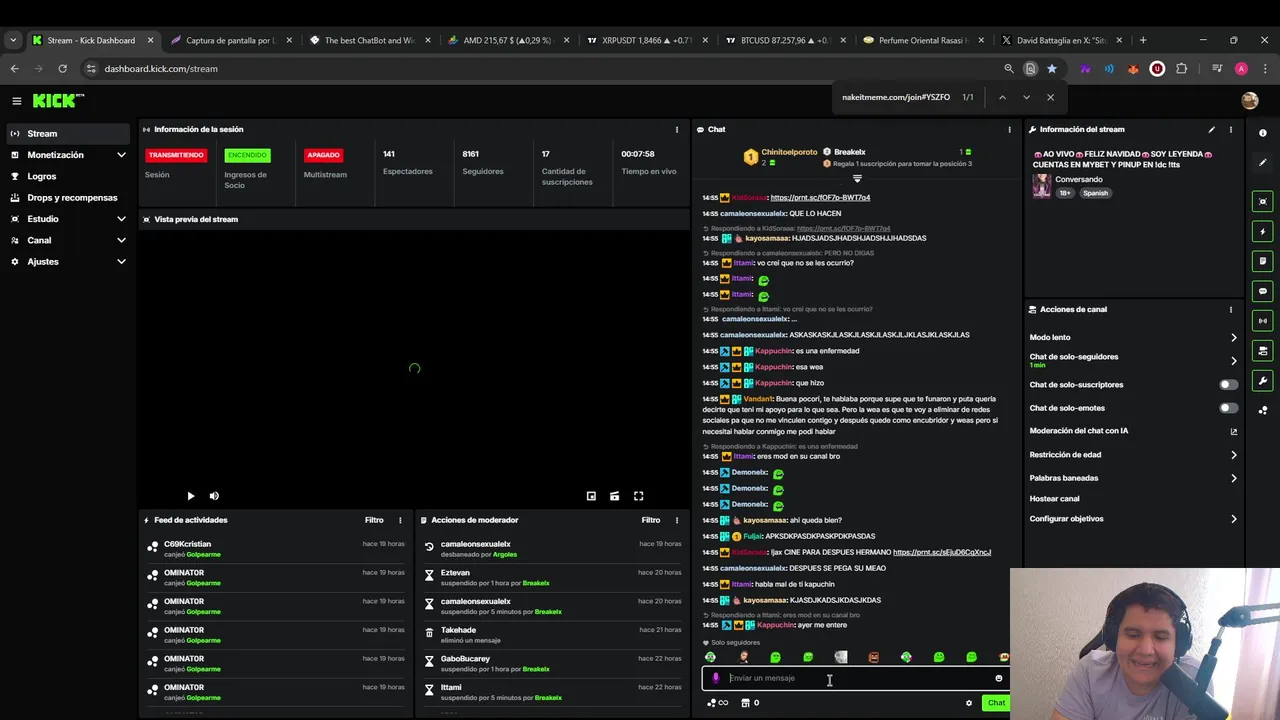Click the bubbles icon below the wrench
This screenshot has height=720, width=1280.
tap(1263, 410)
